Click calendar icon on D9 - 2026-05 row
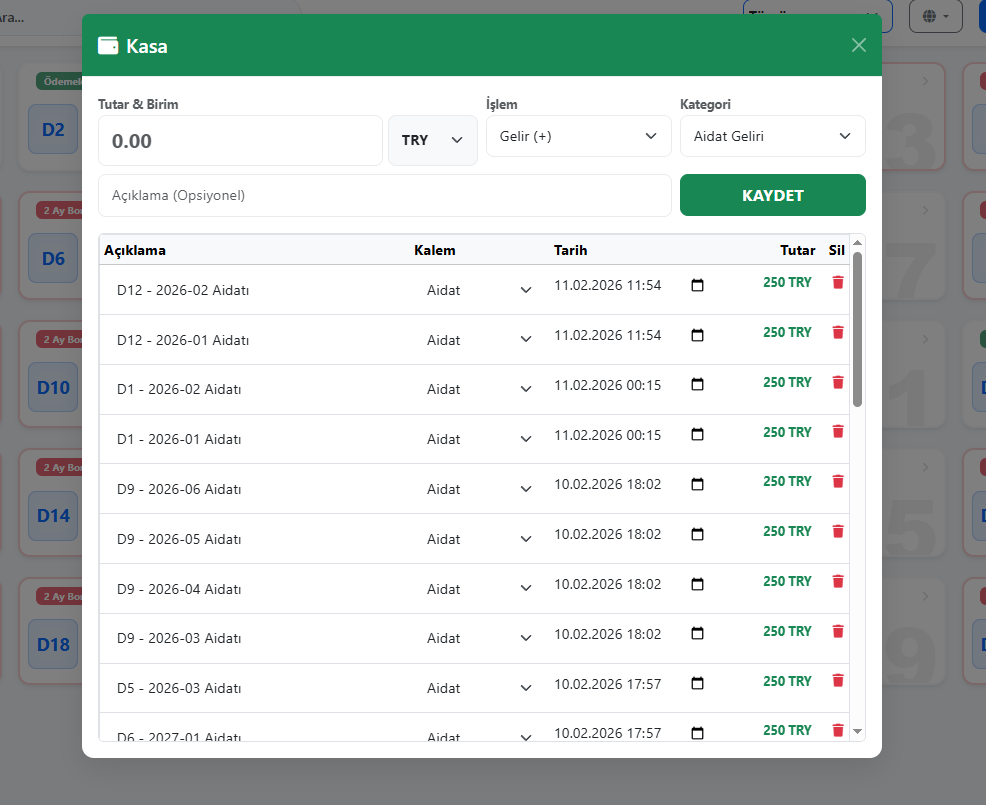The image size is (986, 805). coord(698,535)
